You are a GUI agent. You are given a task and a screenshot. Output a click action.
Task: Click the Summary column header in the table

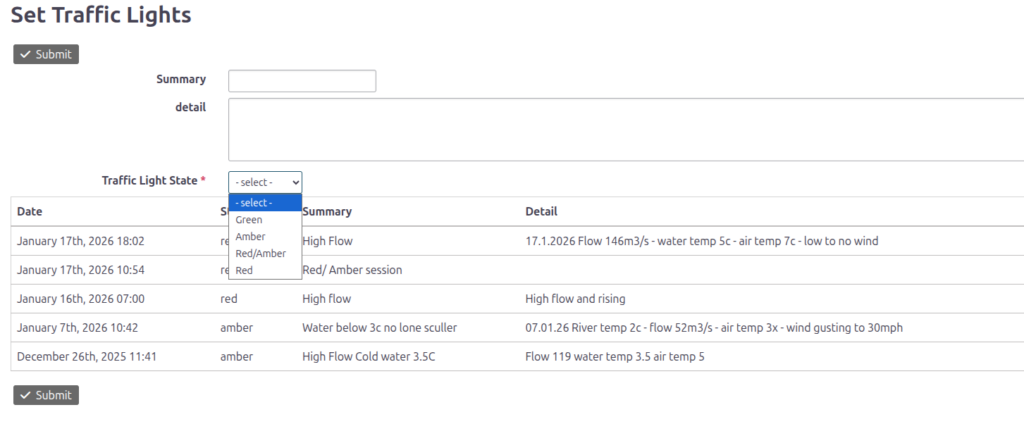(326, 212)
